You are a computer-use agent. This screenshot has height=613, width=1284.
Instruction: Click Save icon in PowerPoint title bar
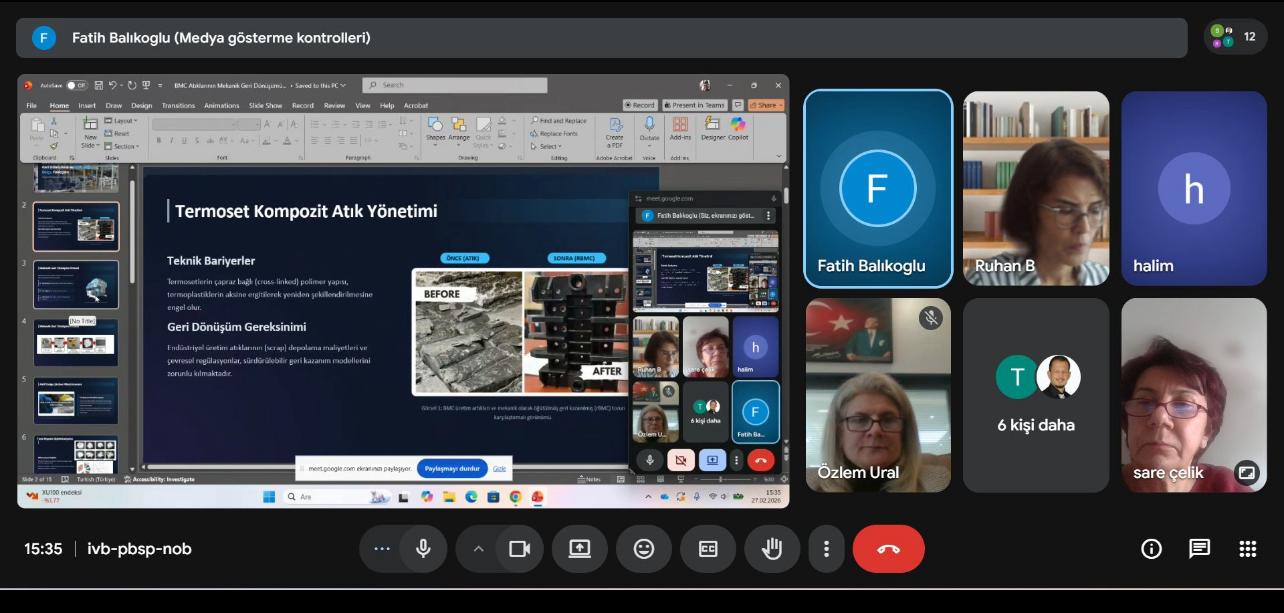pyautogui.click(x=100, y=85)
